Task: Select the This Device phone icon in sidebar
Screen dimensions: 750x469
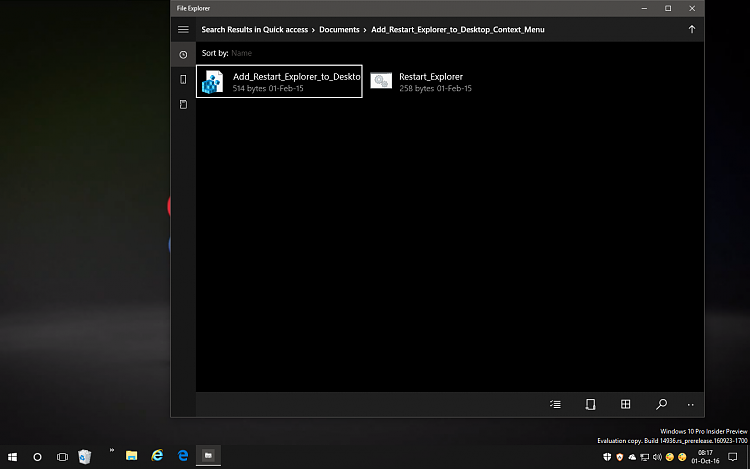Action: click(183, 79)
